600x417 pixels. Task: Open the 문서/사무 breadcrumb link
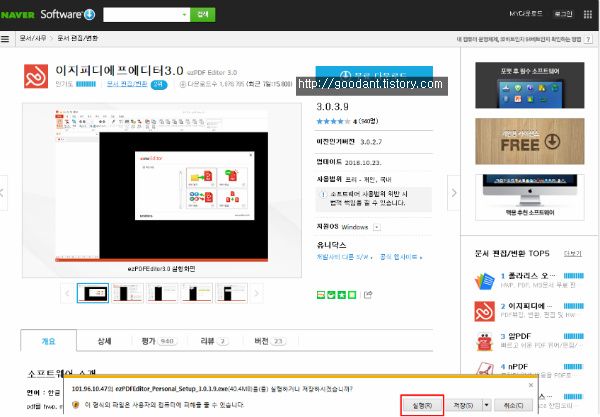coord(33,38)
